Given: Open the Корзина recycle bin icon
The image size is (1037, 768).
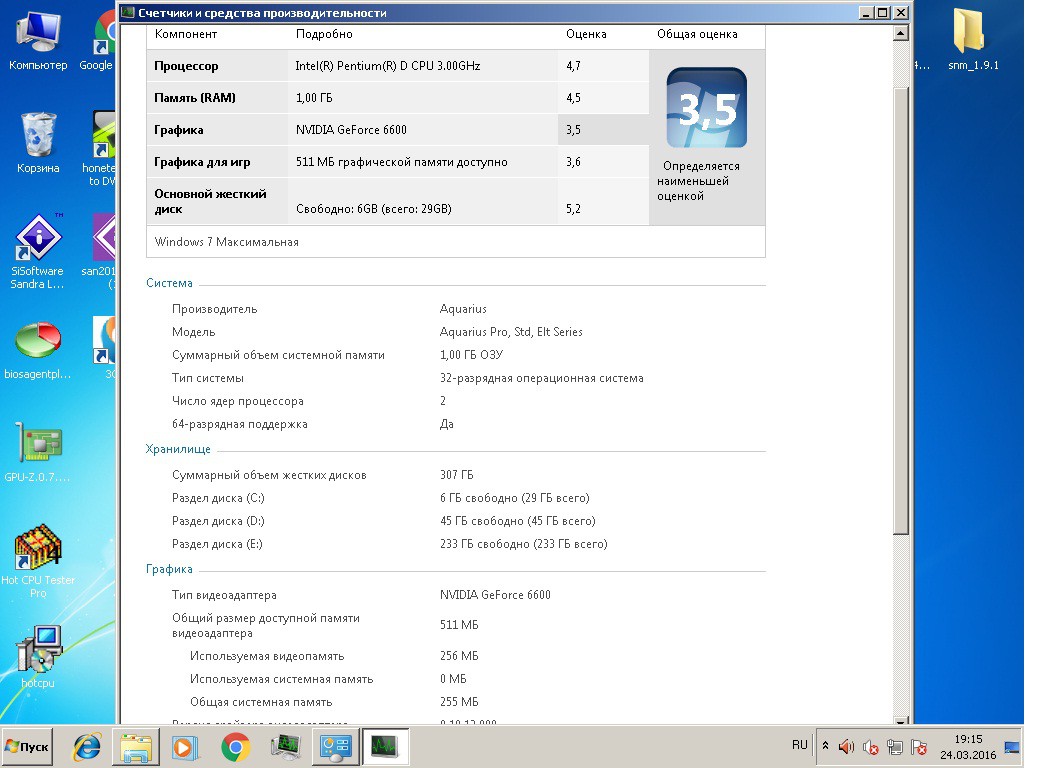Looking at the screenshot, I should 38,142.
